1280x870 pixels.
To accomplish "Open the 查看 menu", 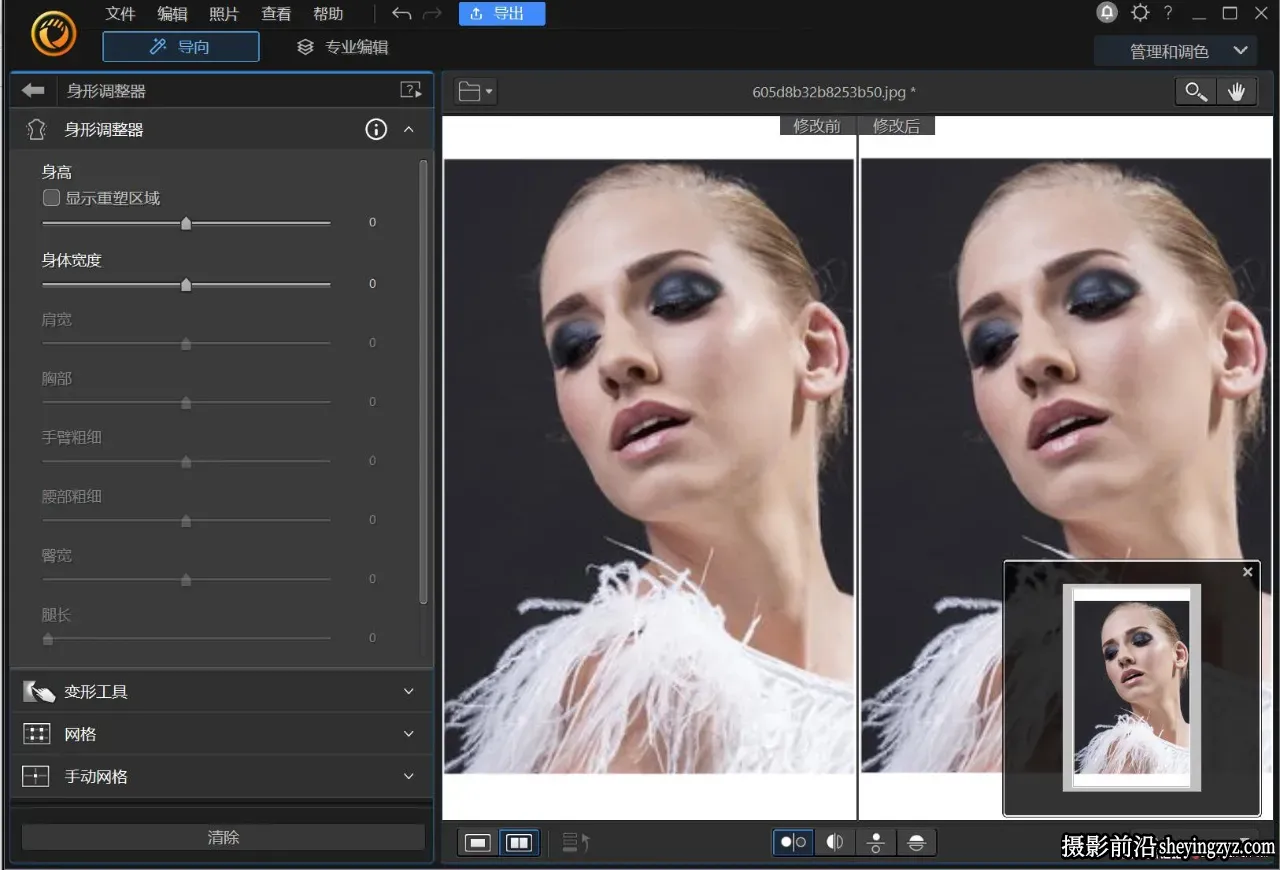I will pos(276,14).
